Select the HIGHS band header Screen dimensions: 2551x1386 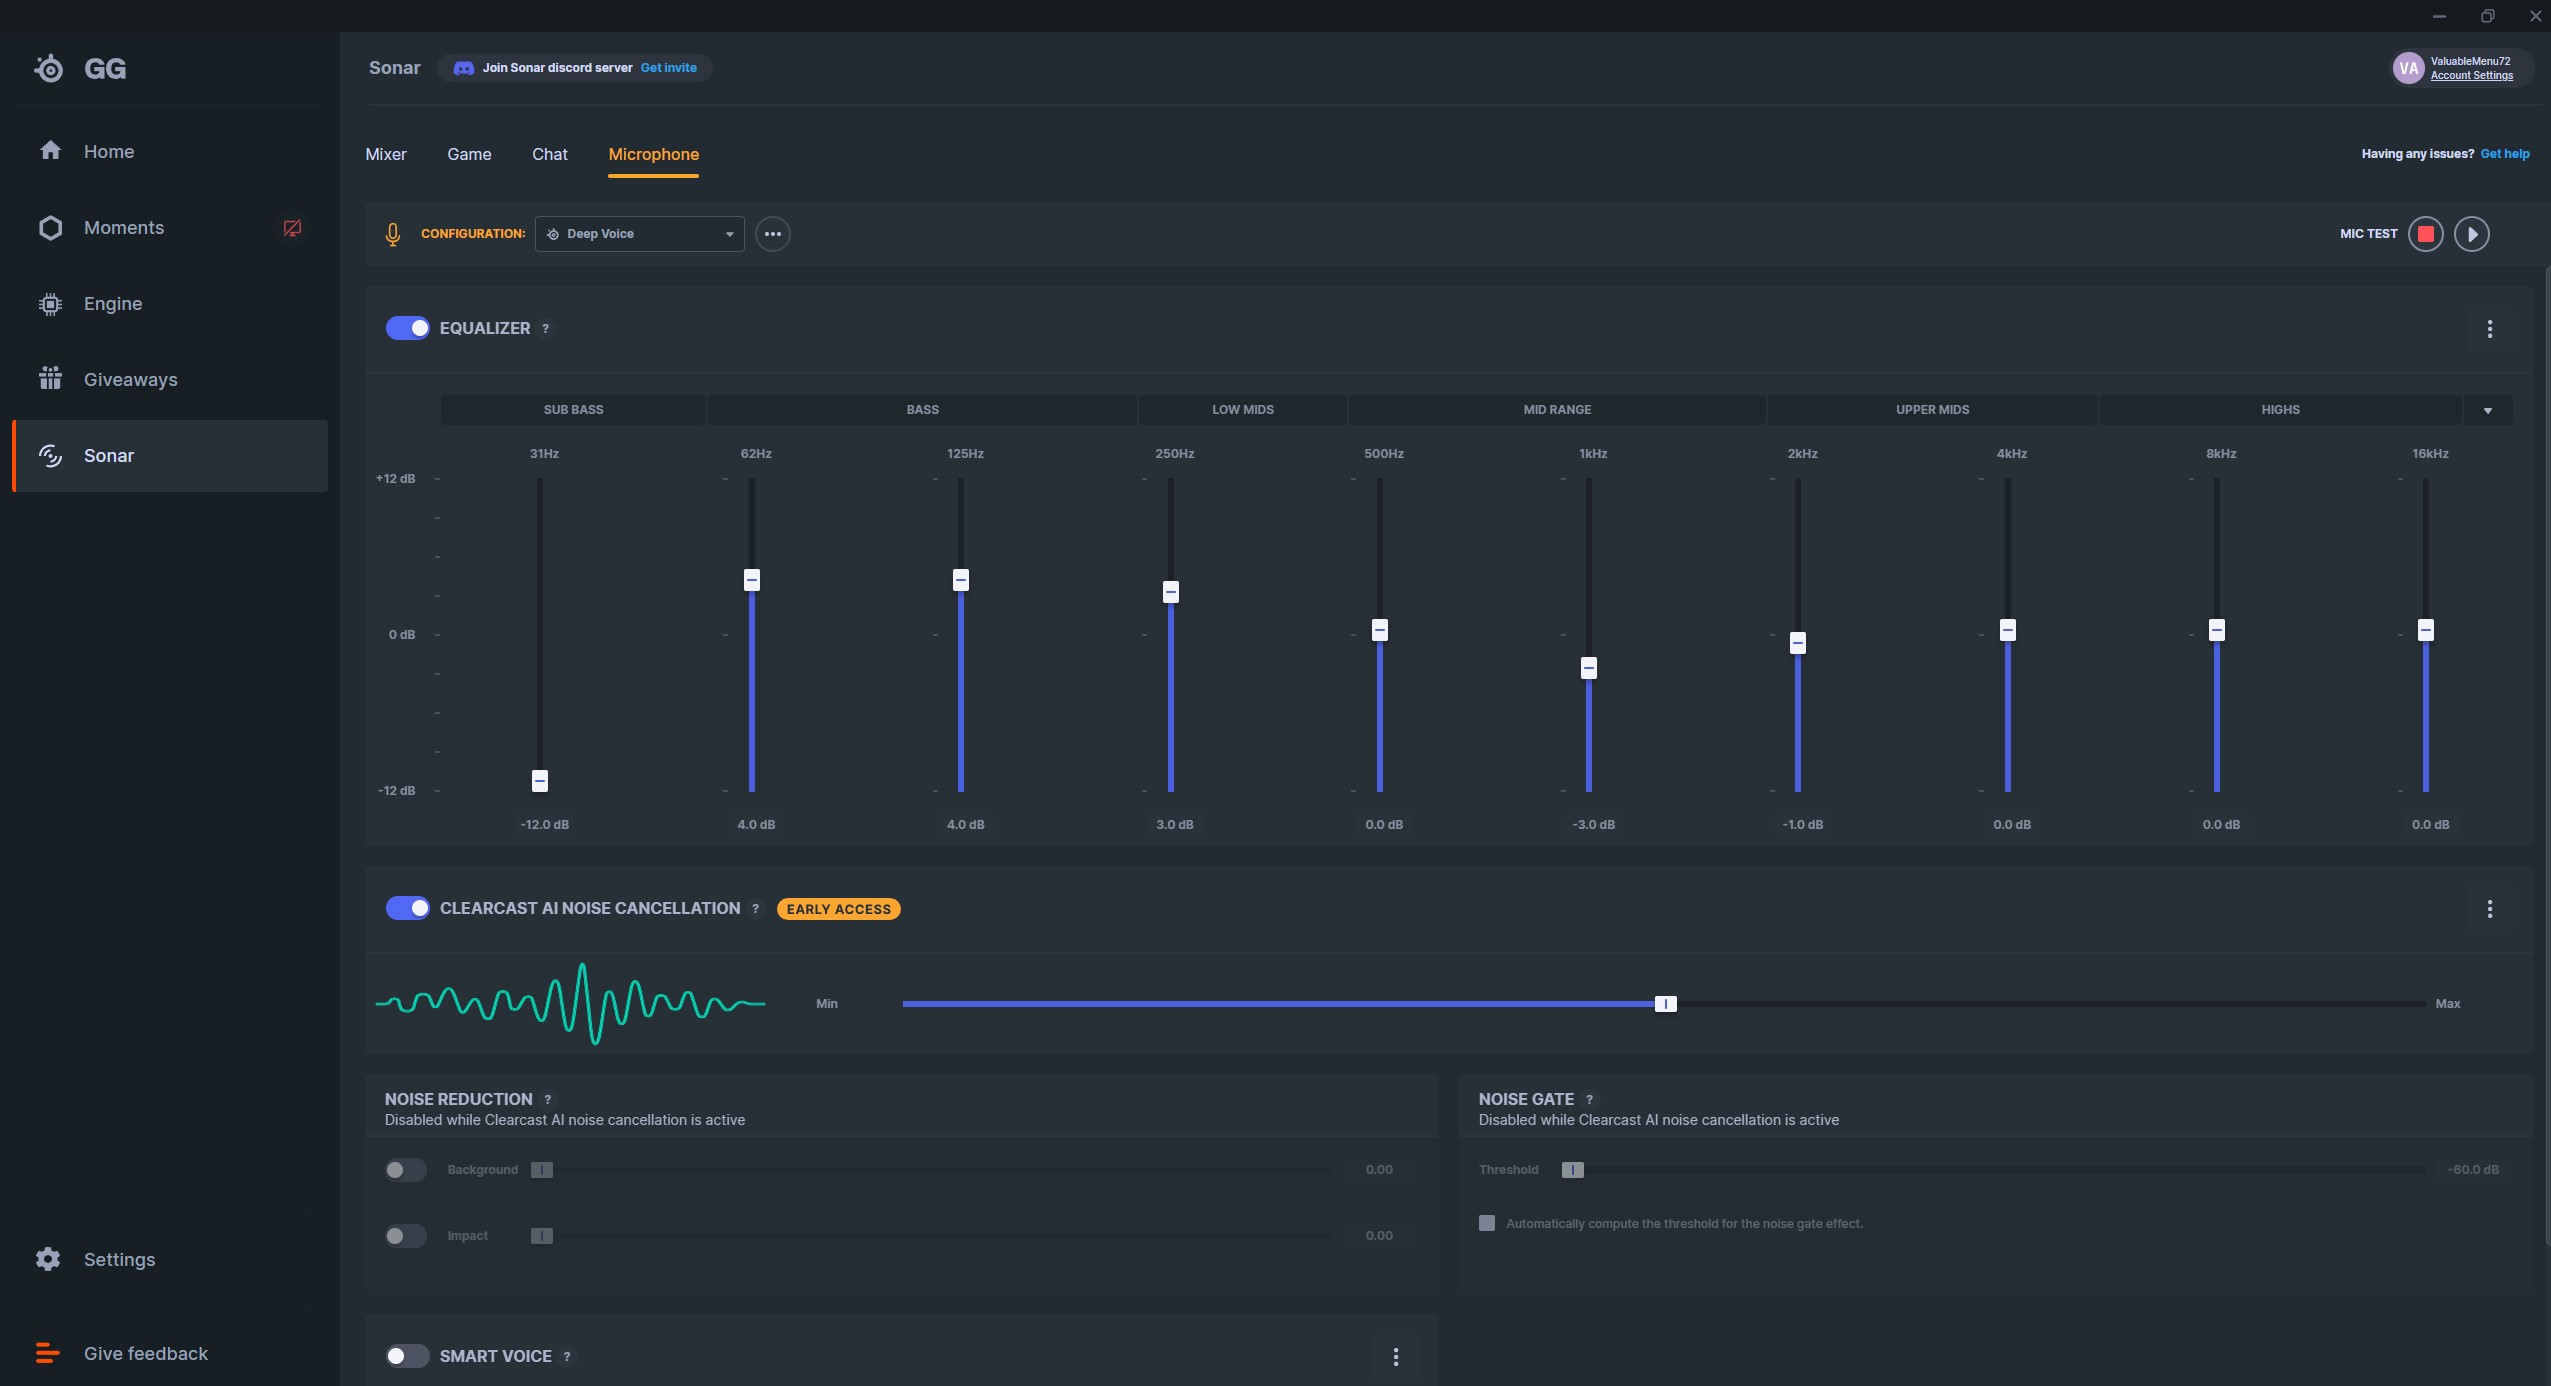2280,410
